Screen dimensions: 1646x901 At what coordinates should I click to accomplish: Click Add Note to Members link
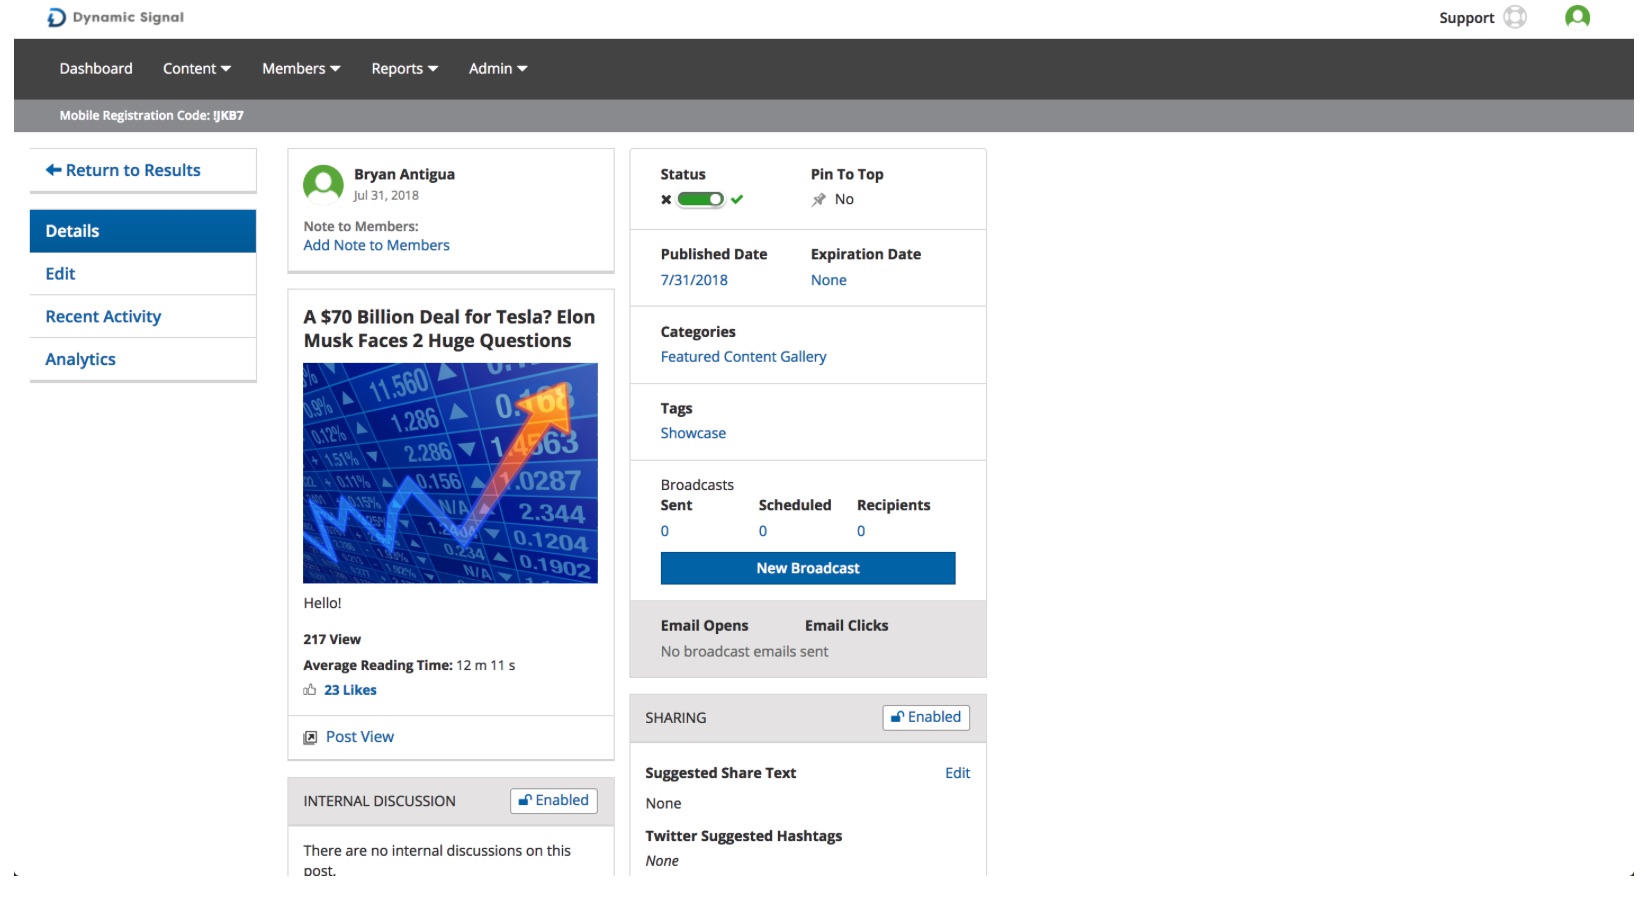376,245
